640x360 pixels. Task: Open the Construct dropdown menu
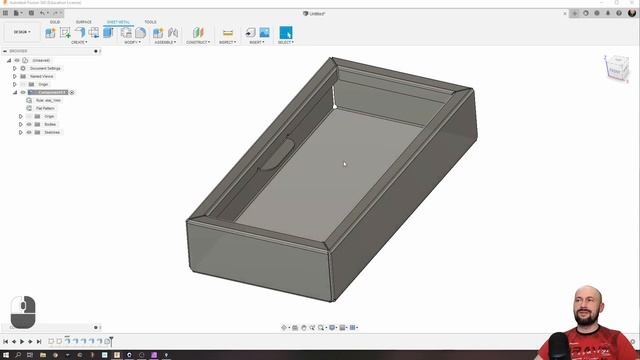point(198,42)
